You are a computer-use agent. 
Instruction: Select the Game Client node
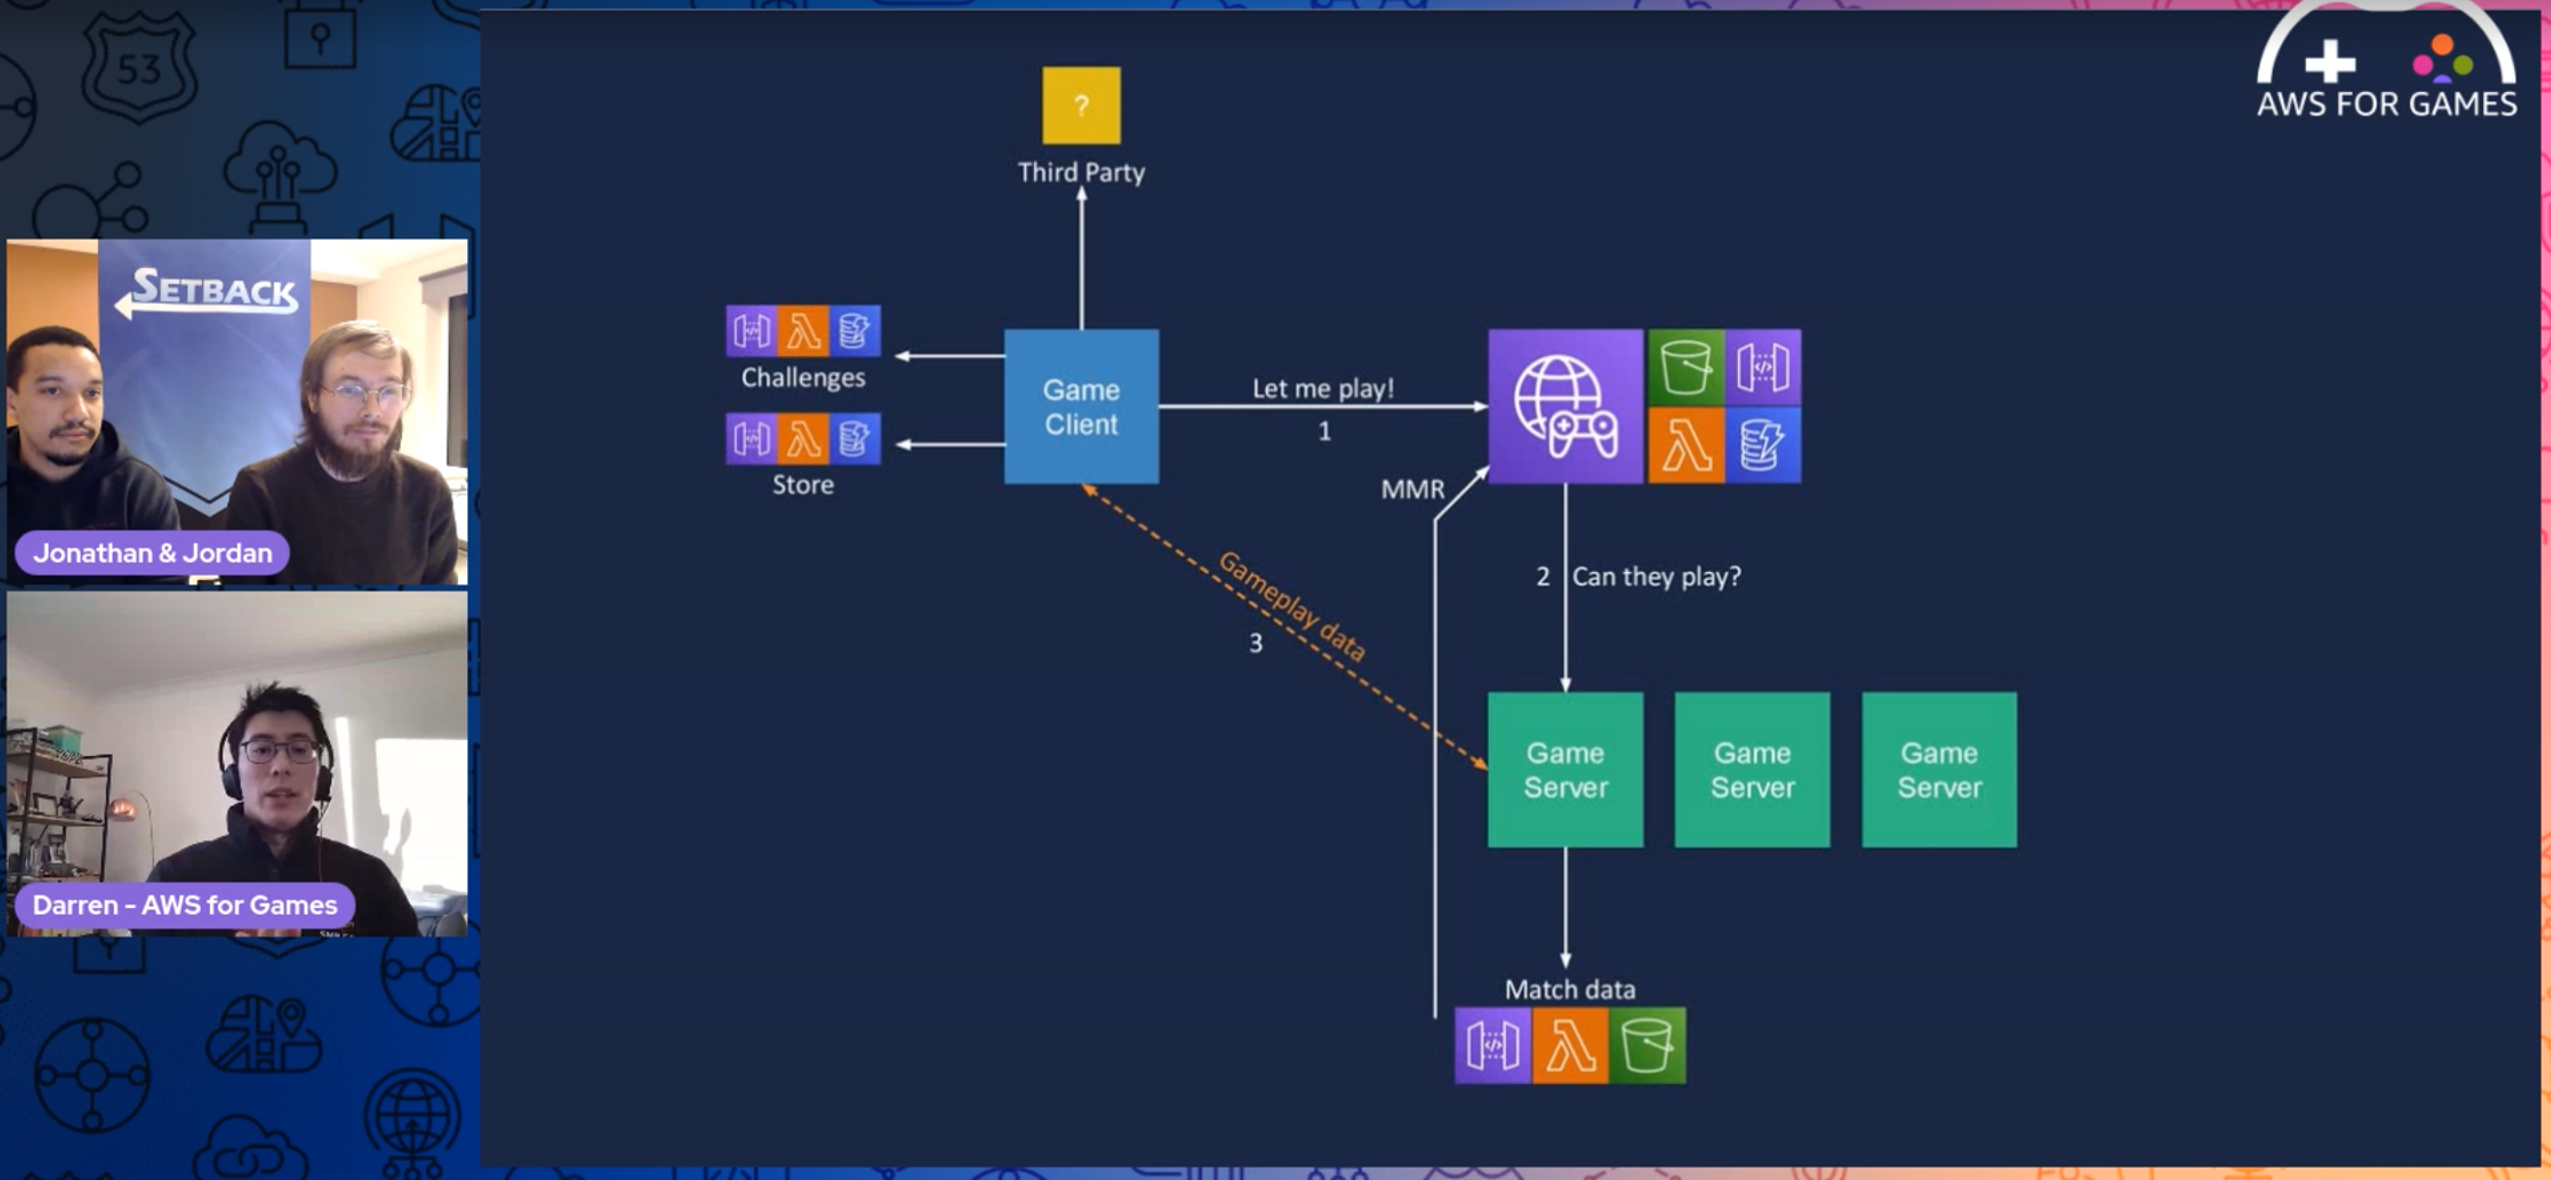click(1080, 405)
